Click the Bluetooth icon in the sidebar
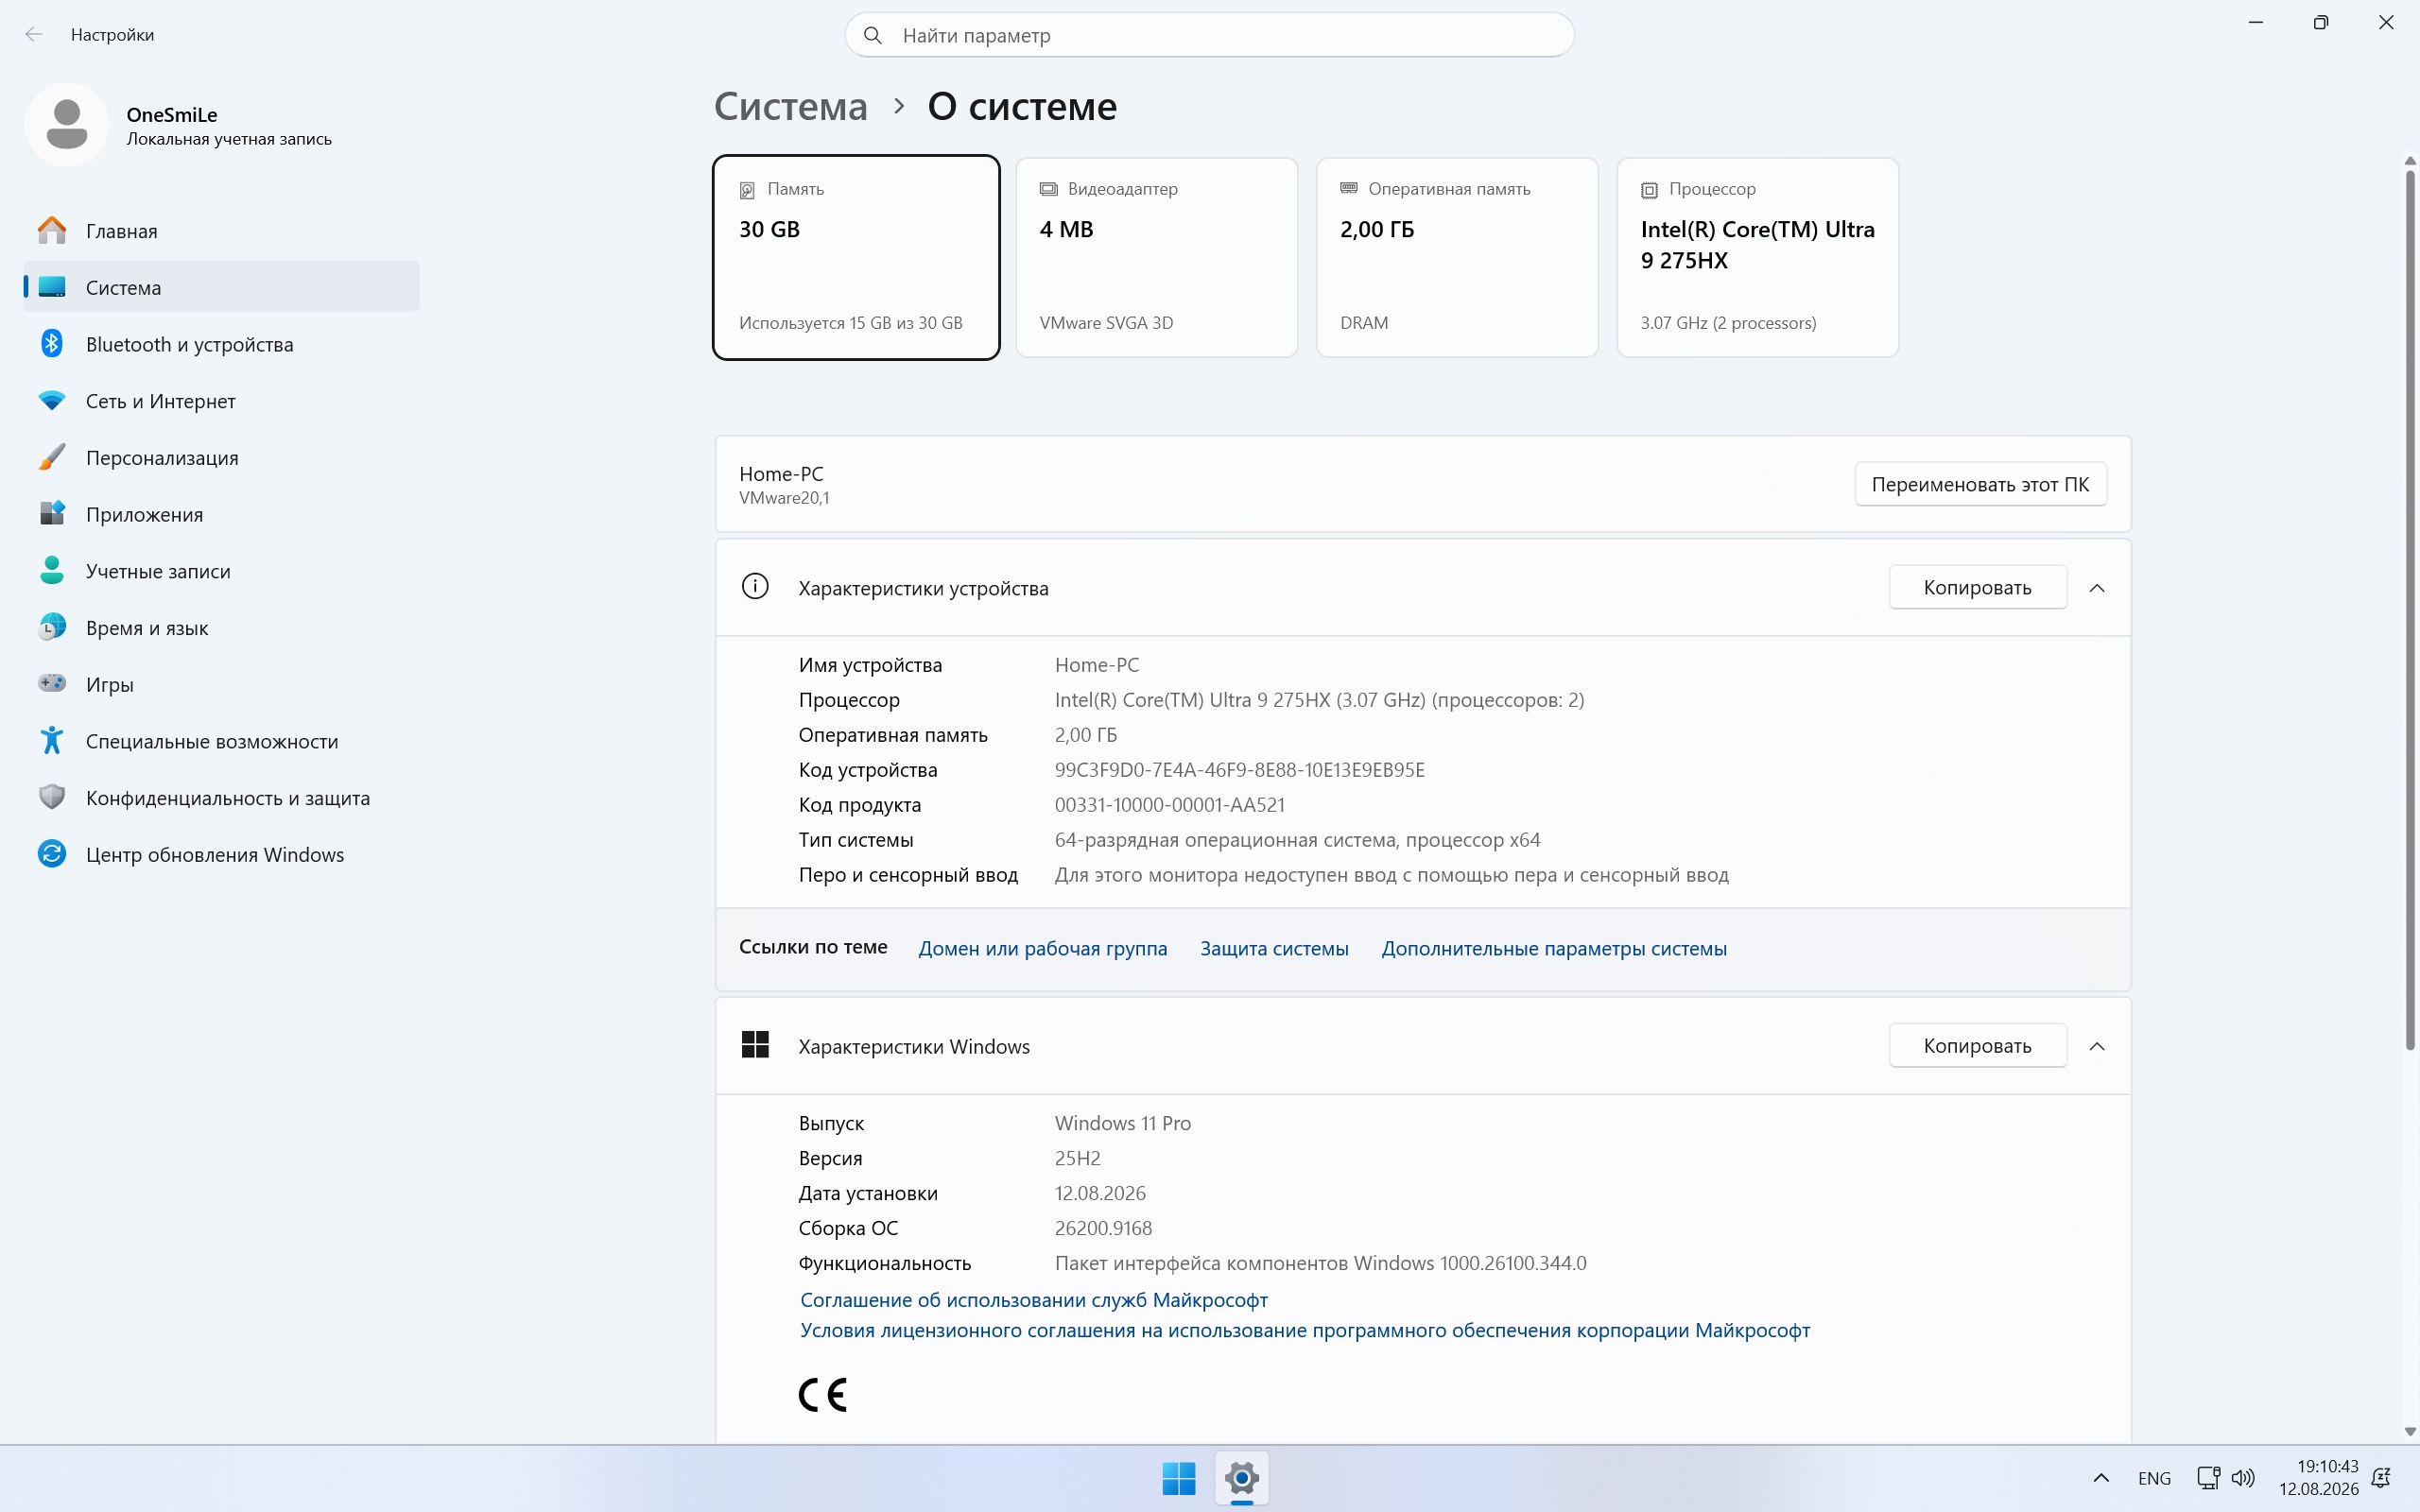Image resolution: width=2420 pixels, height=1512 pixels. 52,344
